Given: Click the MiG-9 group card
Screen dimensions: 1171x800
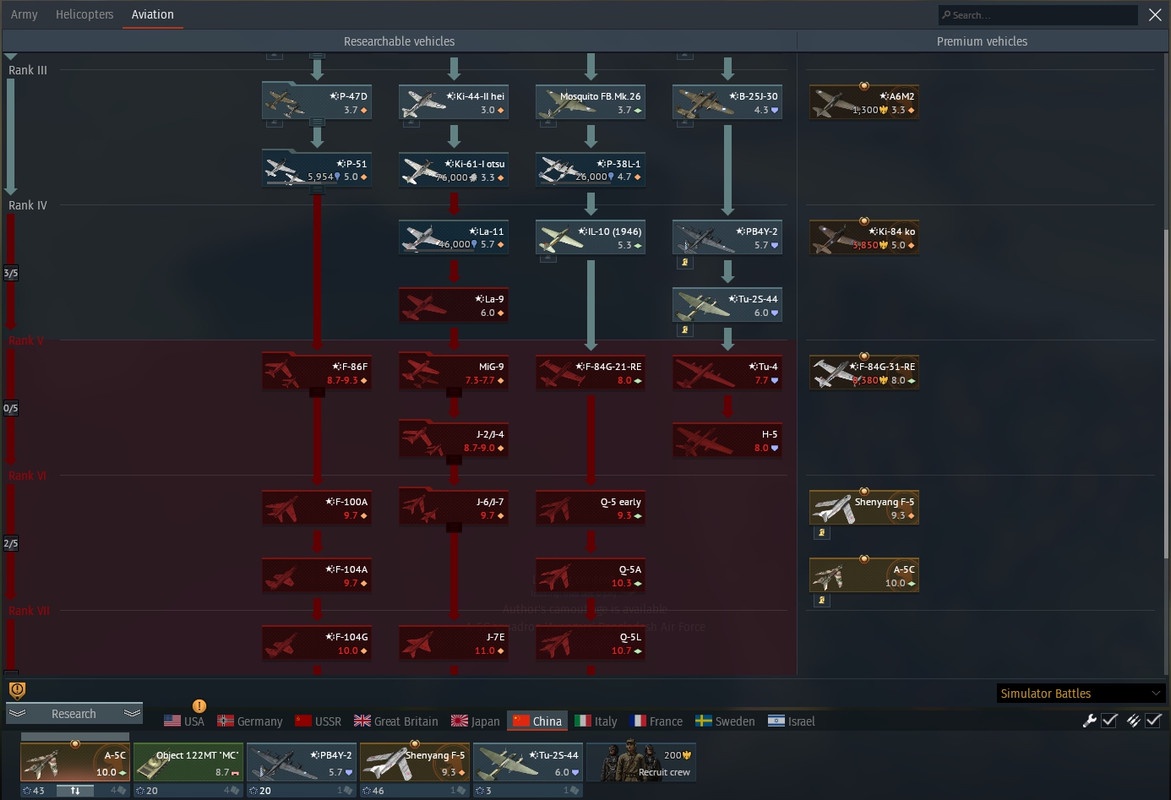Looking at the screenshot, I should tap(453, 373).
